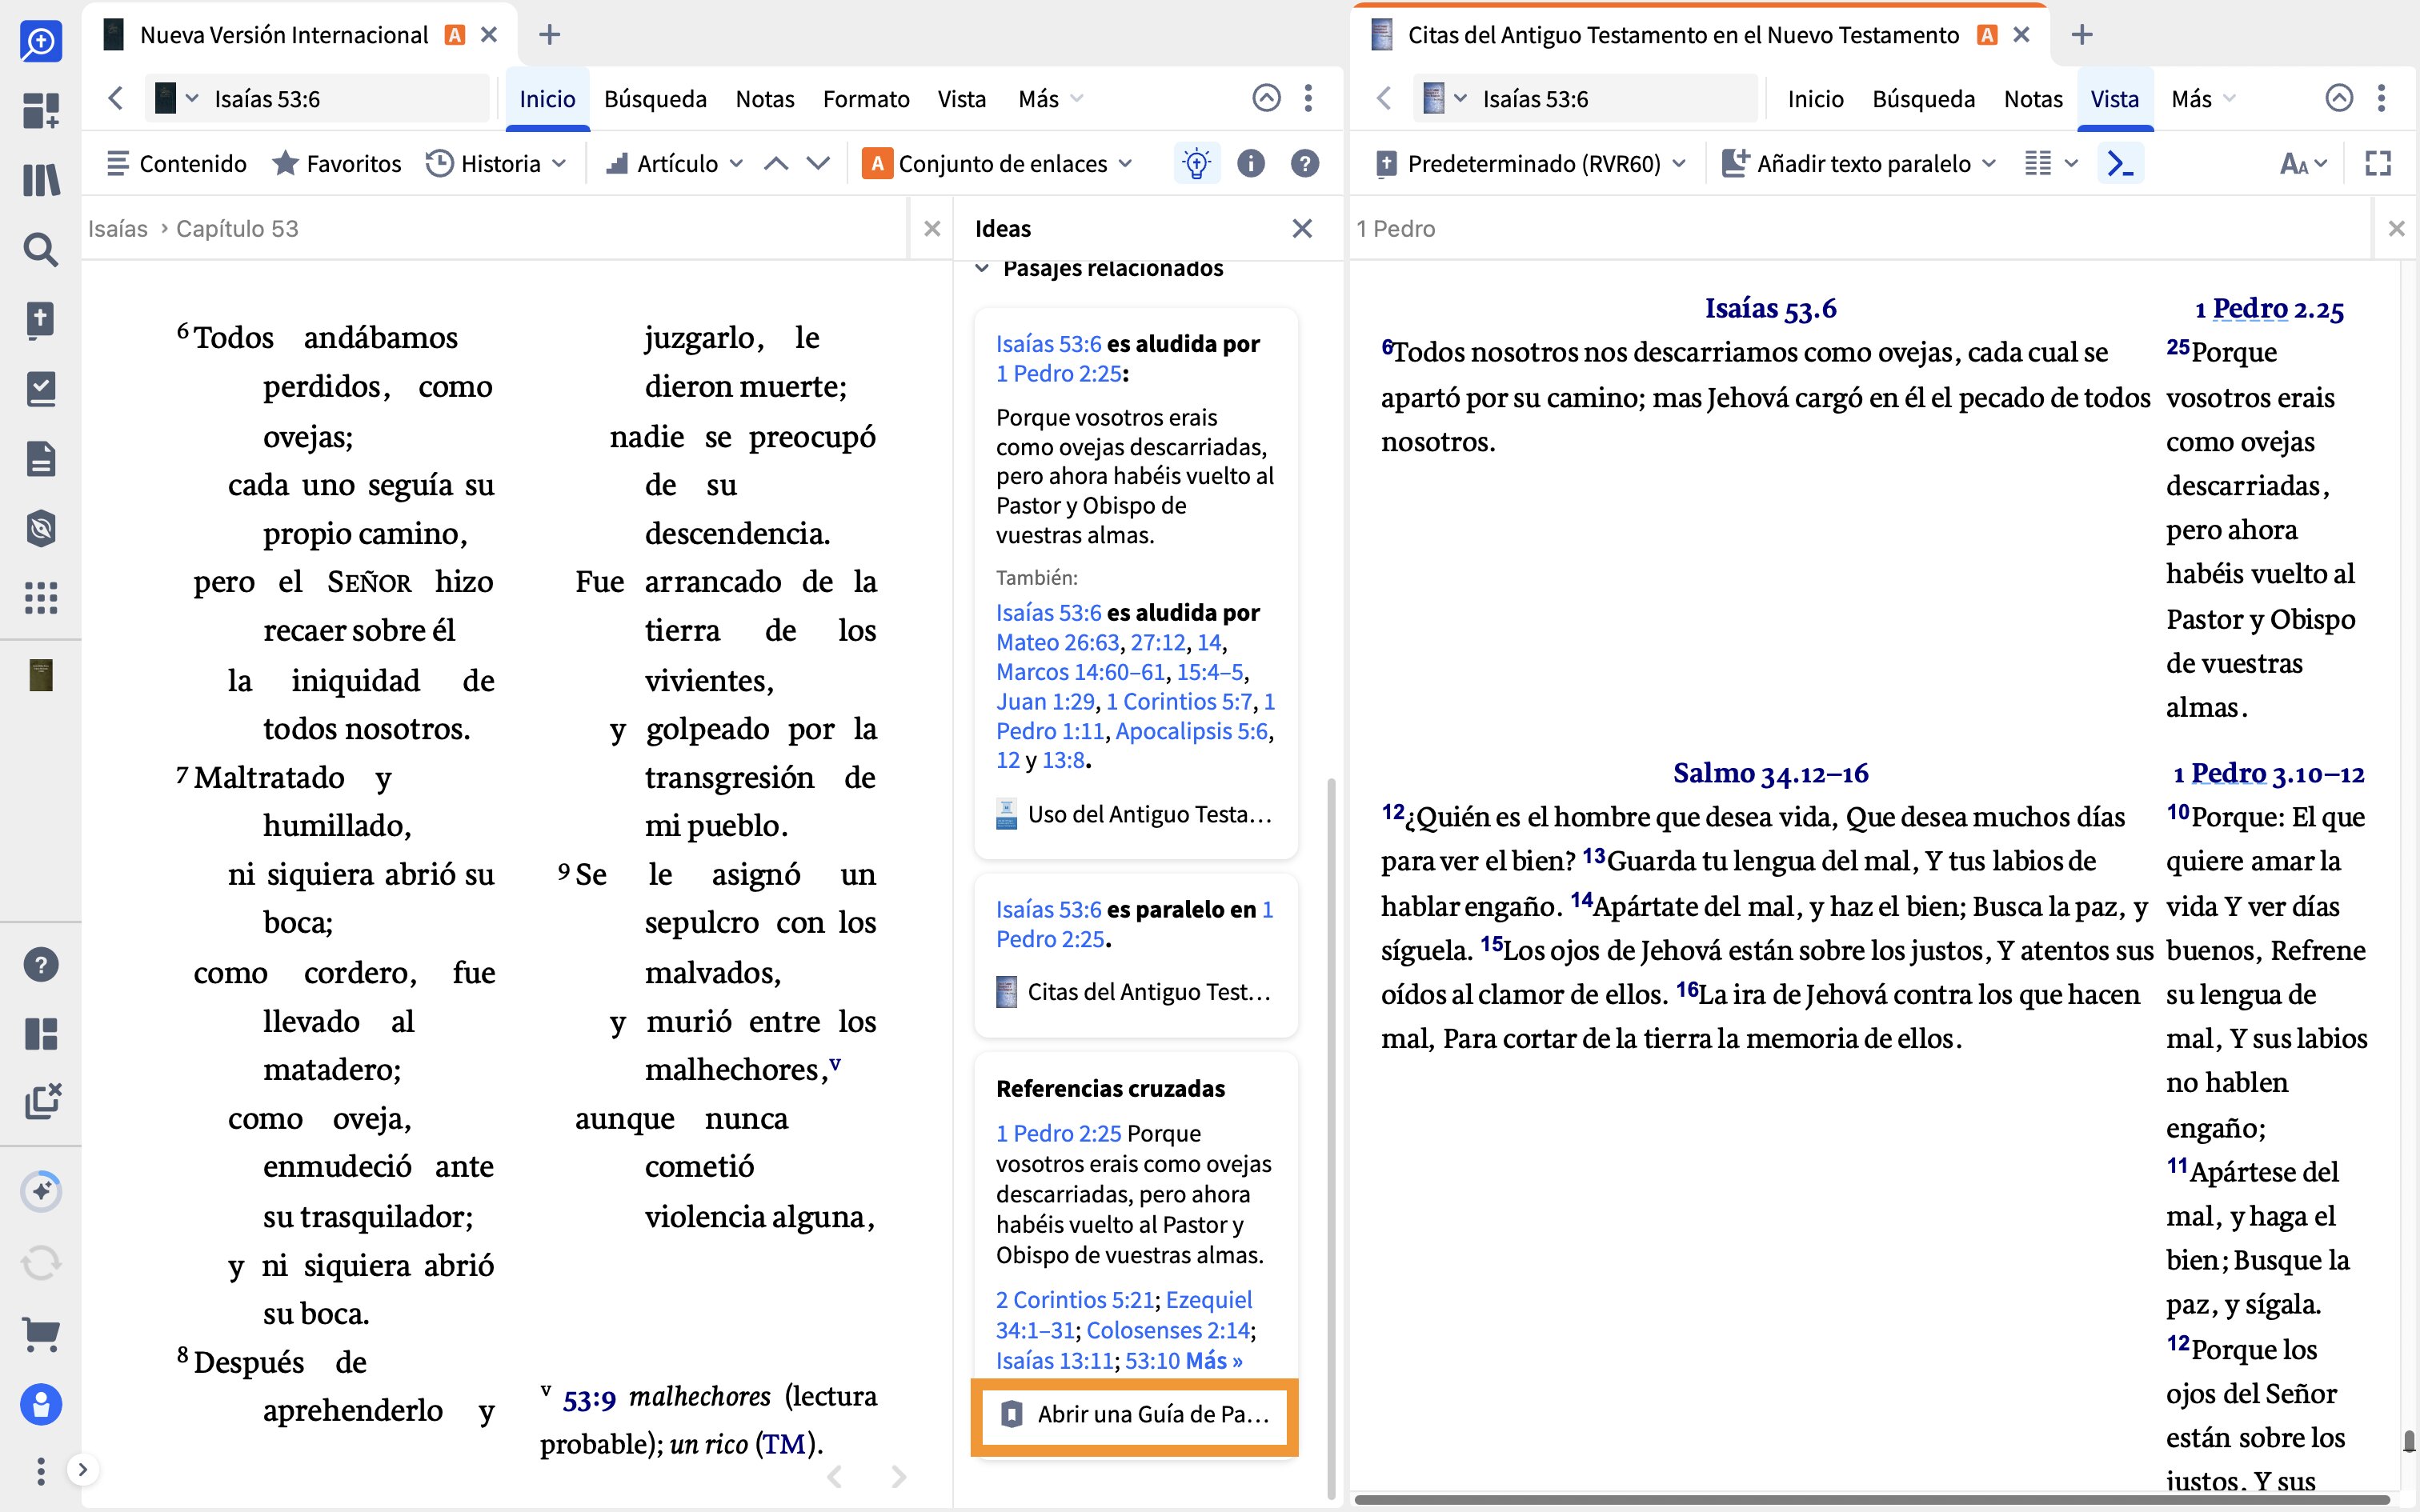Open the Library books icon in sidebar
Viewport: 2420px width, 1512px height.
pos(41,180)
